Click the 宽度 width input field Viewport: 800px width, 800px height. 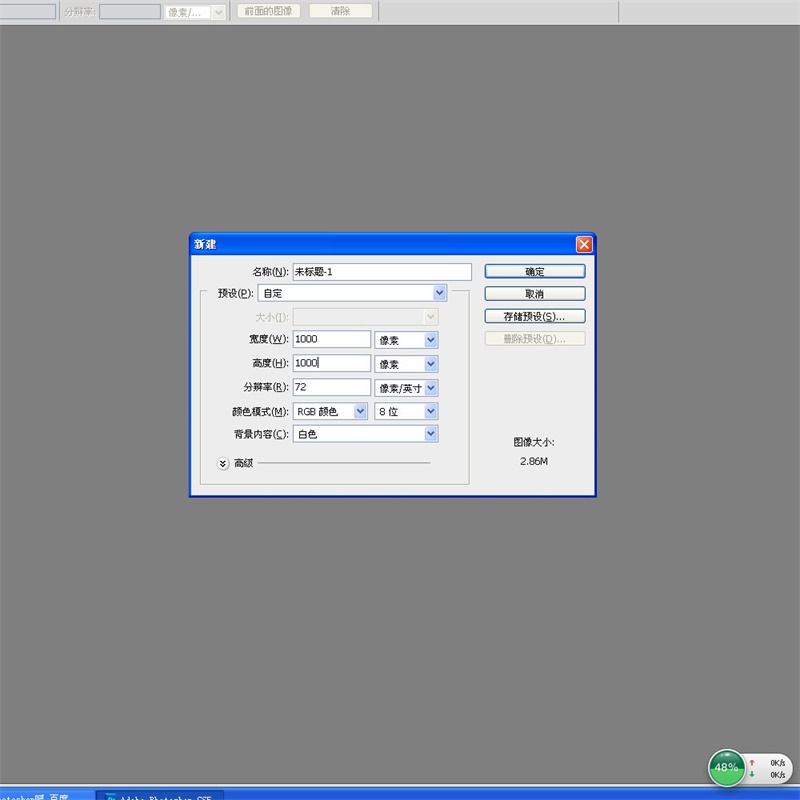[x=331, y=340]
